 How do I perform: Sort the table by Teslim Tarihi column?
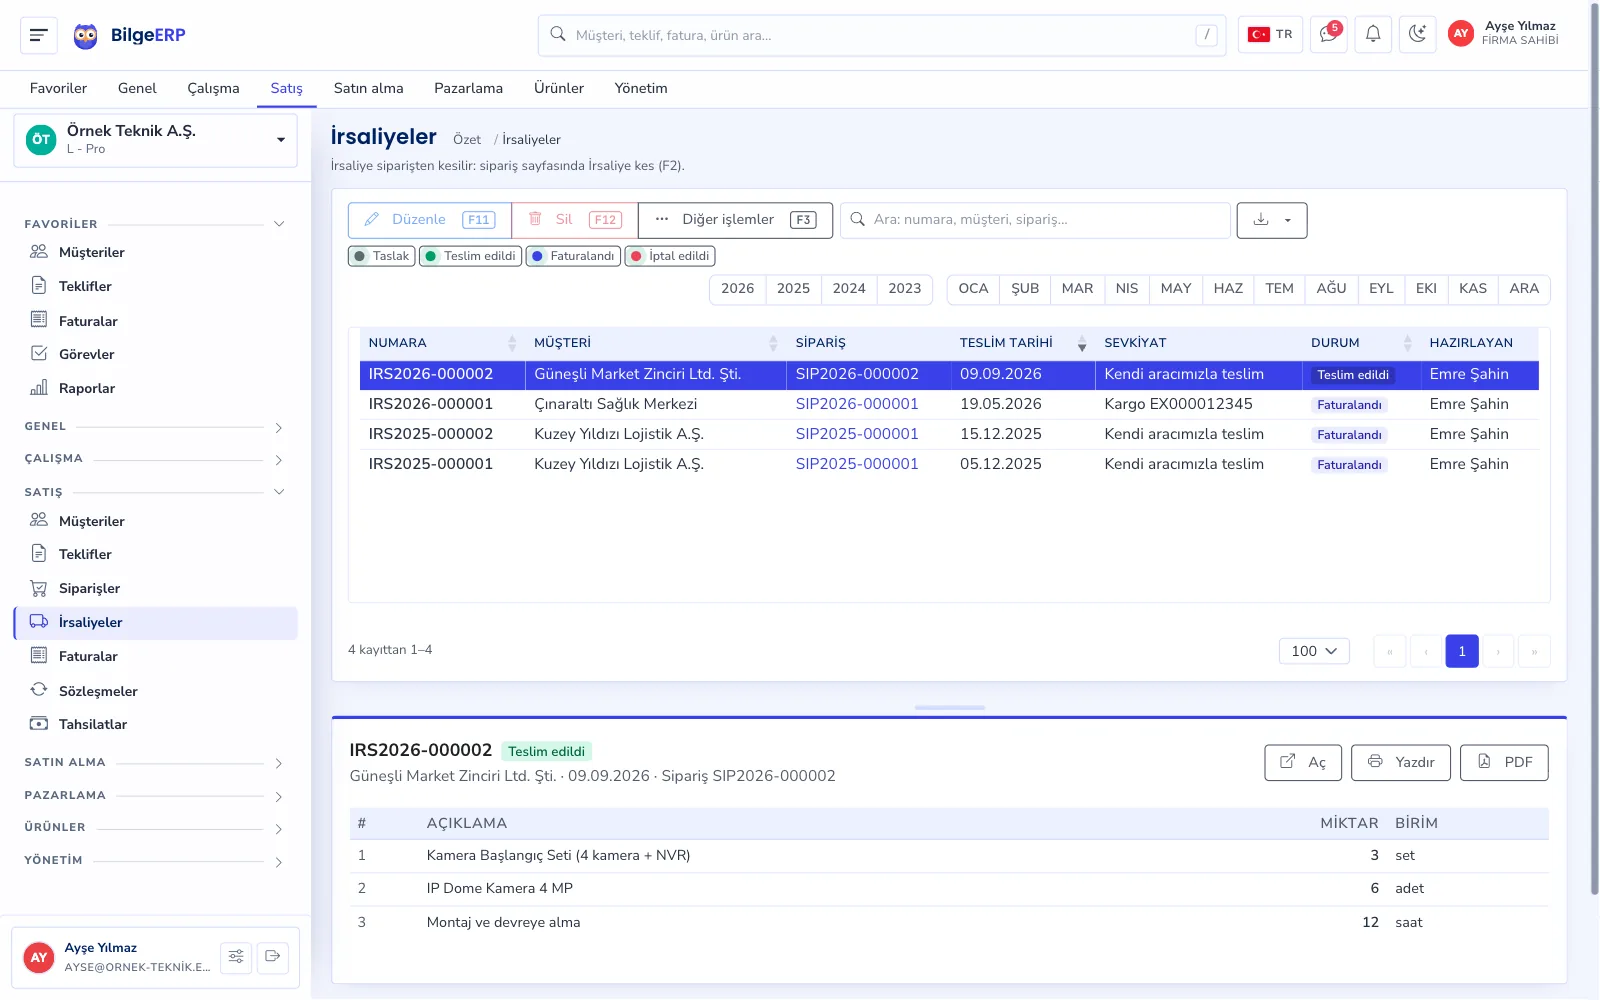point(1023,343)
